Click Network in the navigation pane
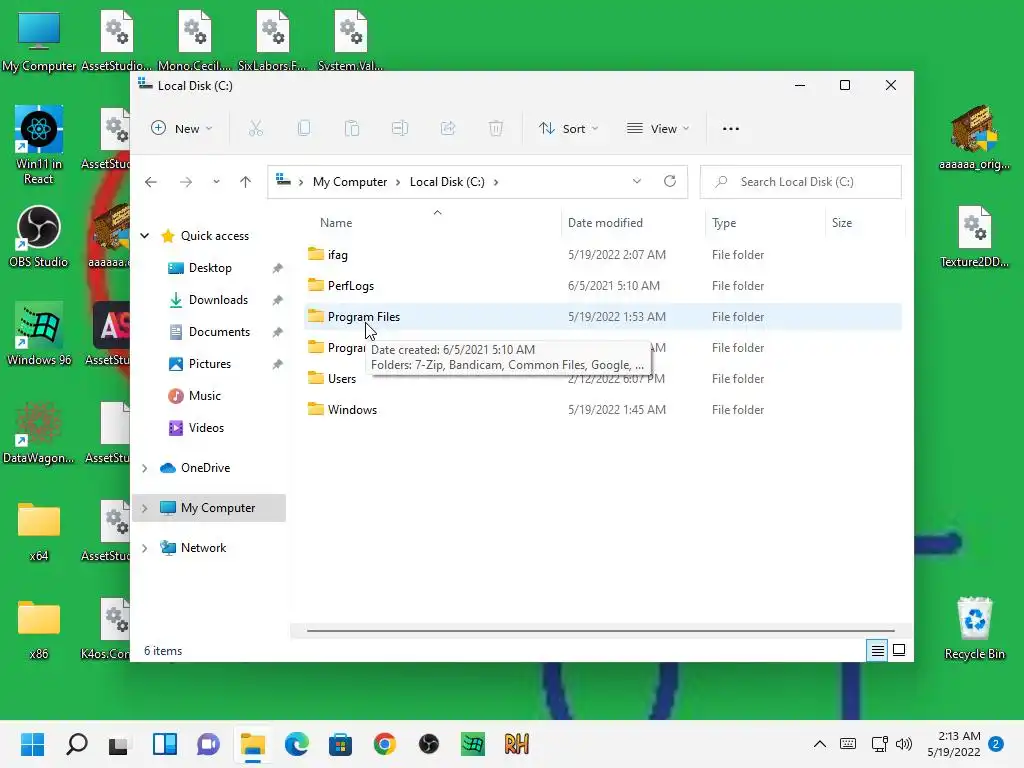Screen dimensions: 1024x768 203,548
